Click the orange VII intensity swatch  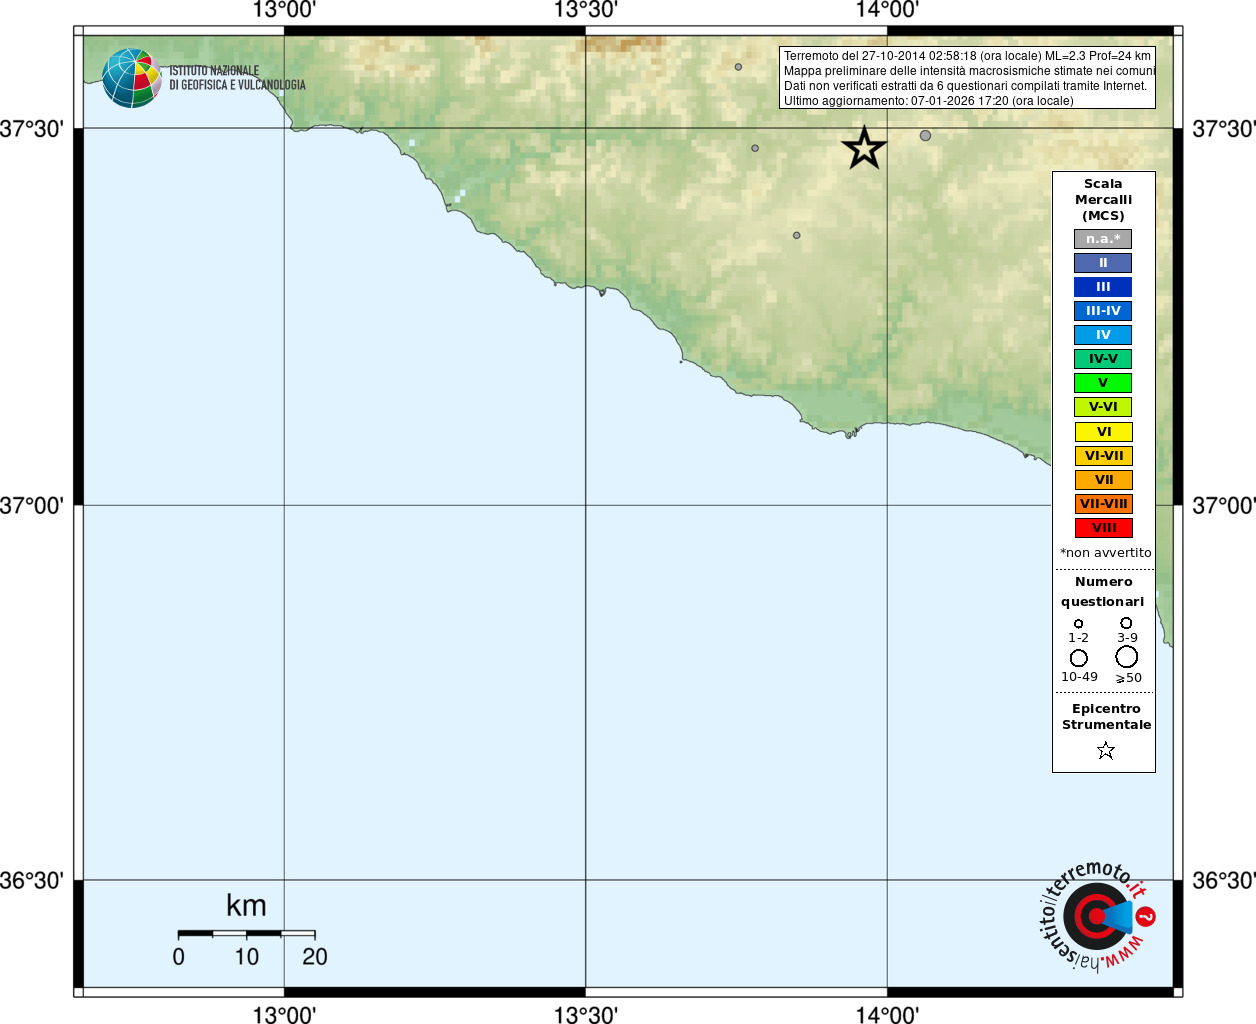(1103, 480)
